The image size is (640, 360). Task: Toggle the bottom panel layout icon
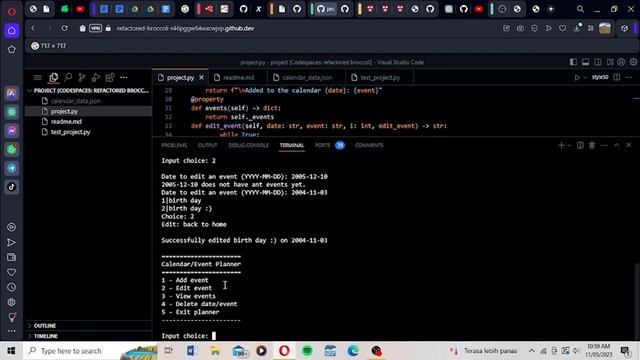[585, 62]
